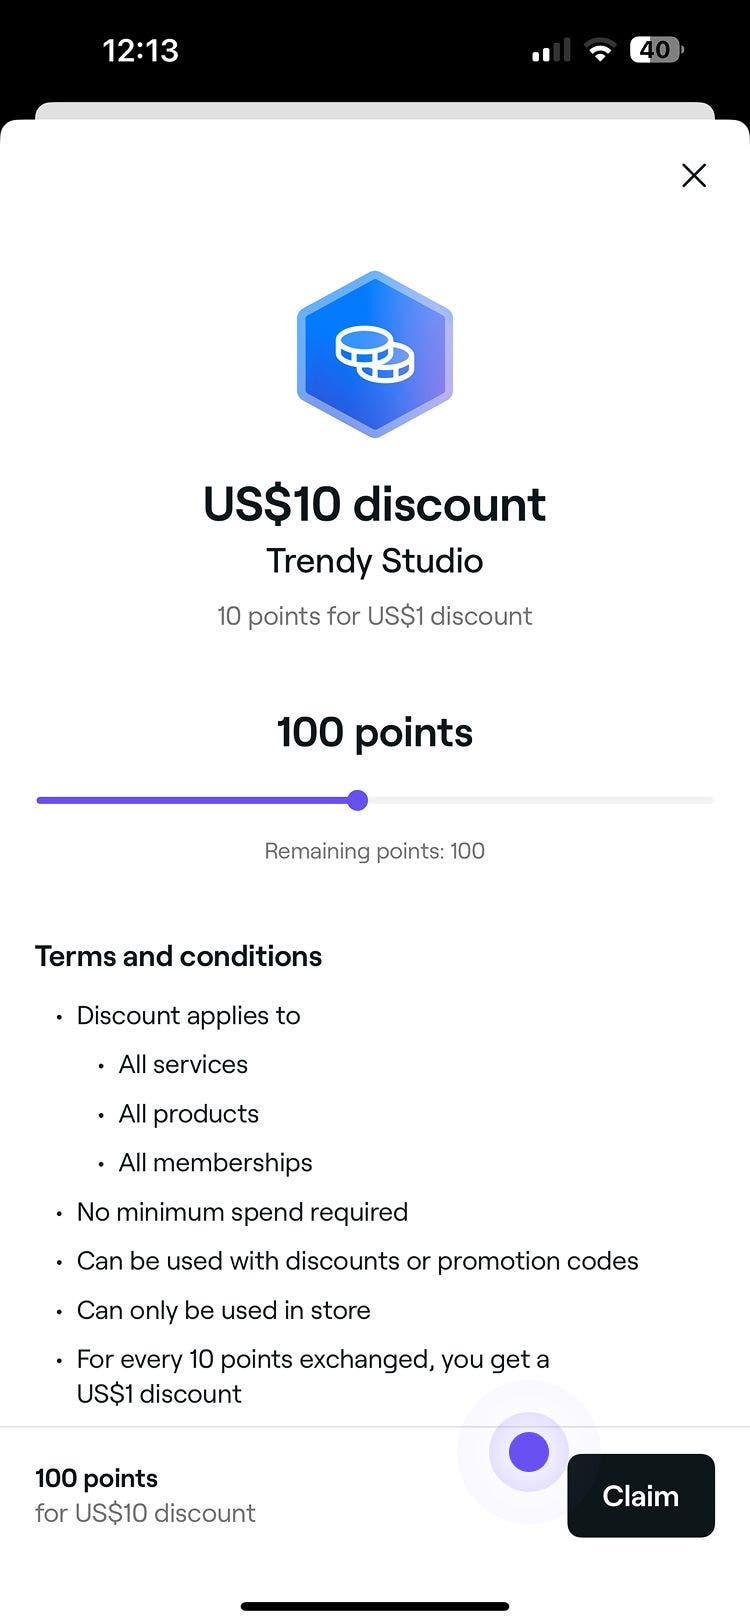Select the US$10 discount title
Screen dimensions: 750x1624
coord(375,504)
